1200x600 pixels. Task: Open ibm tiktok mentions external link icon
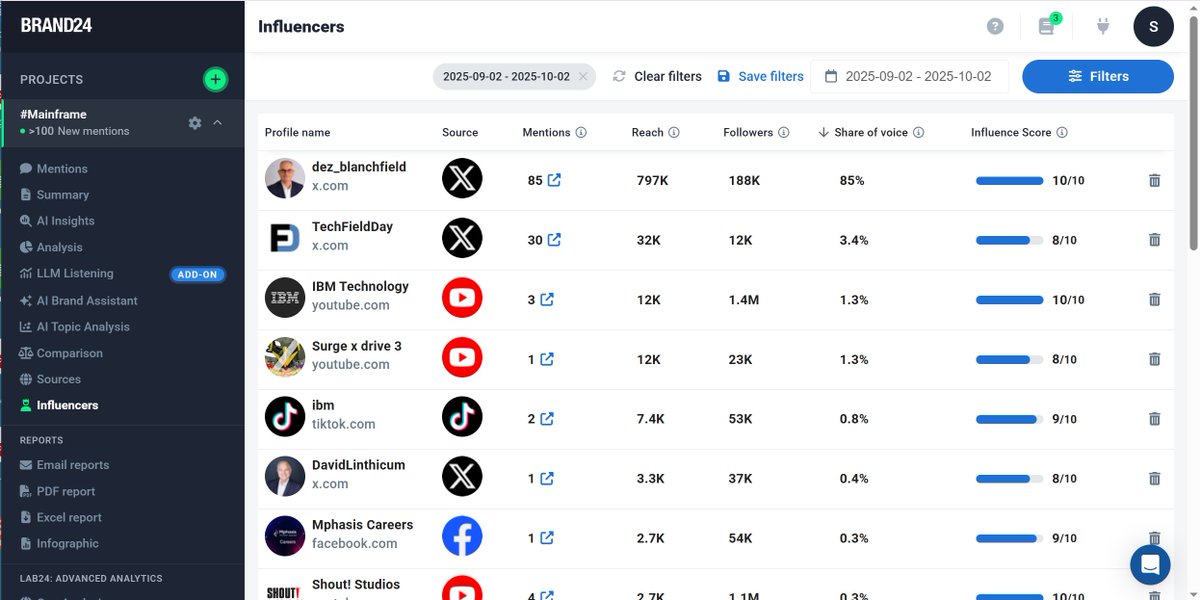click(x=547, y=419)
